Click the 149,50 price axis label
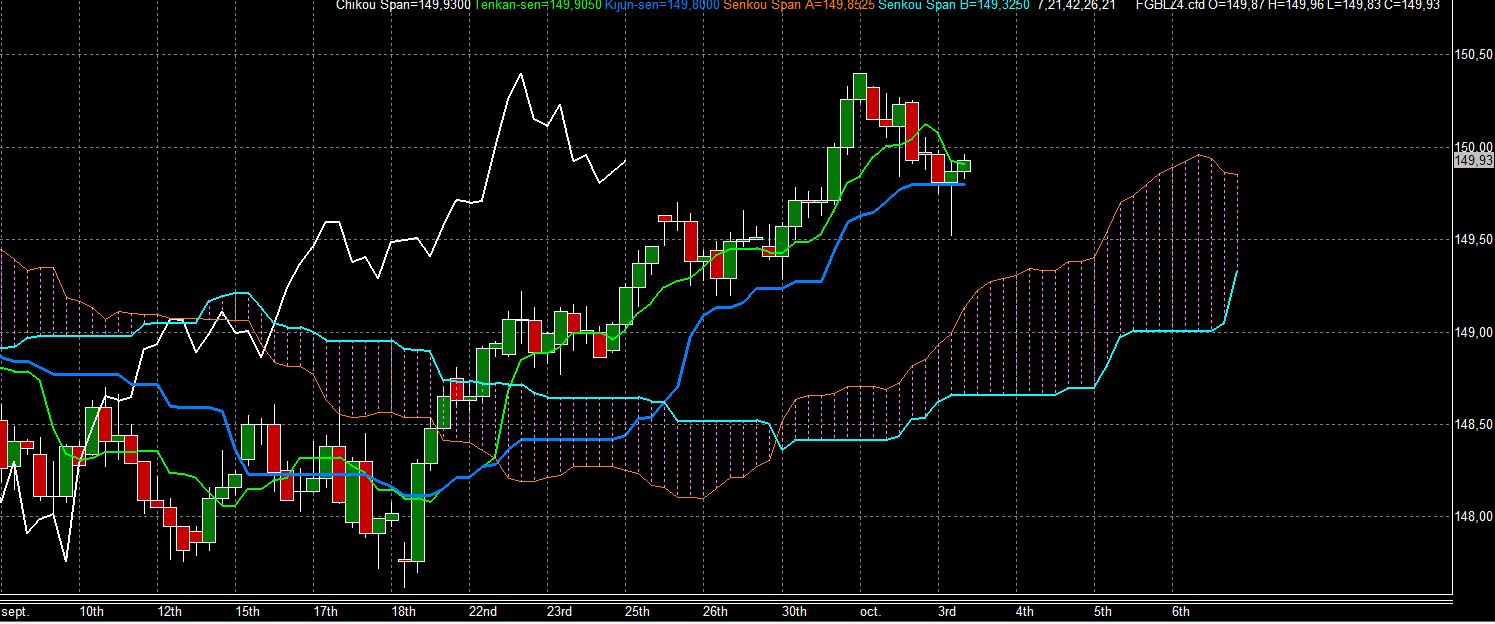This screenshot has height=624, width=1495. [1474, 240]
